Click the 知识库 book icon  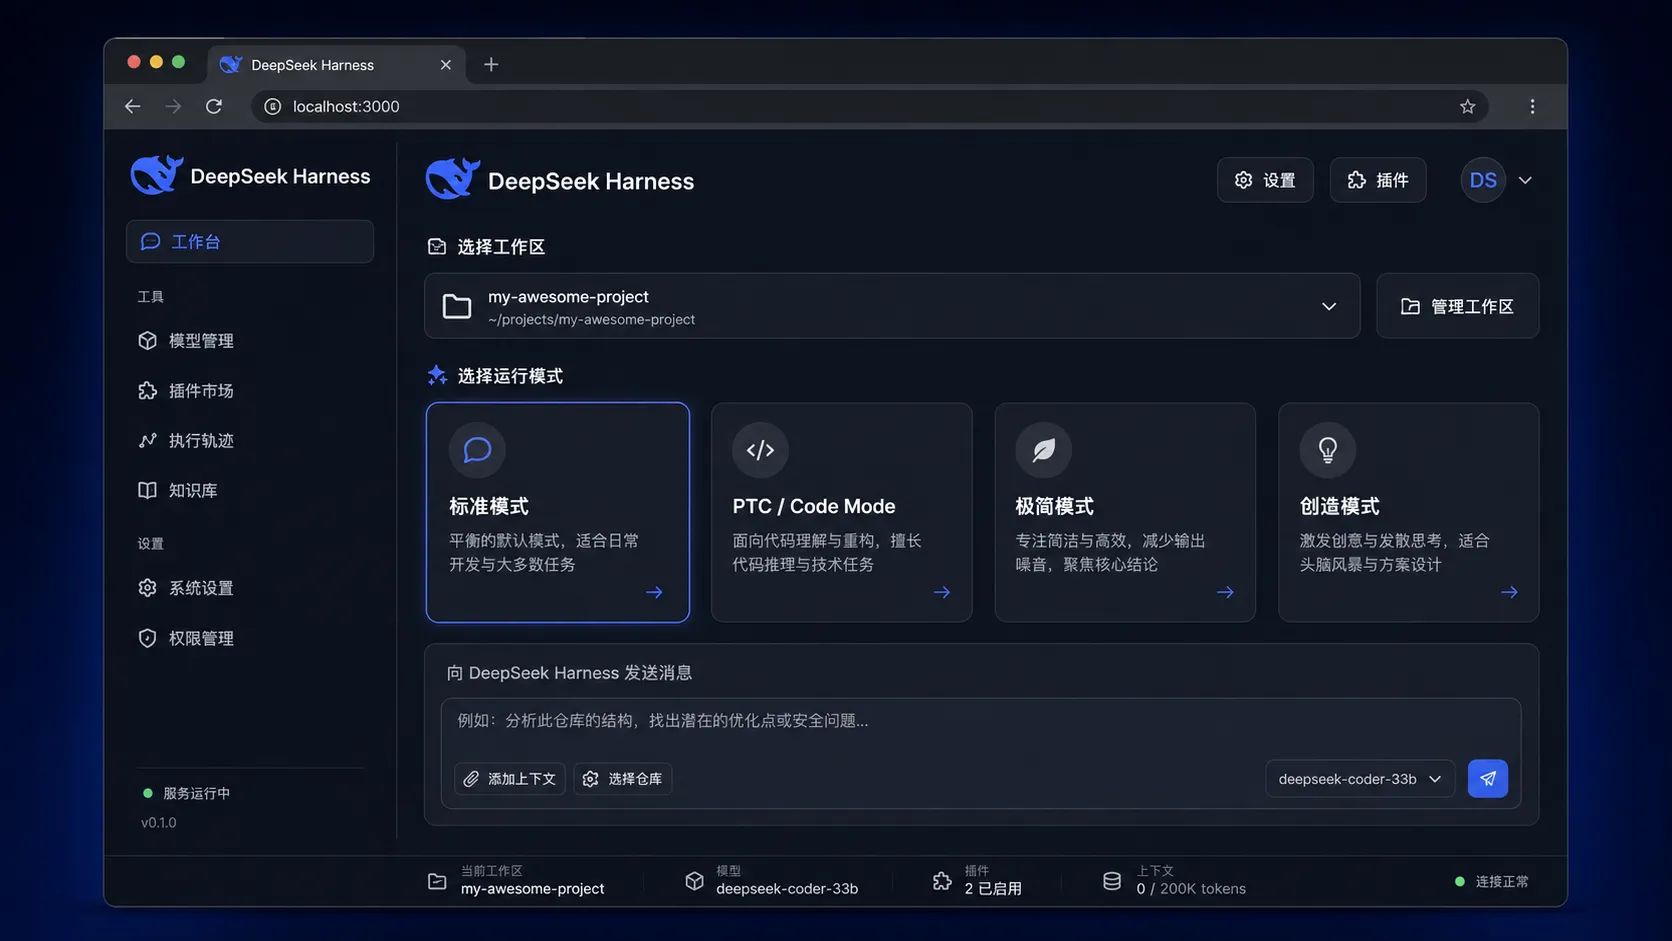147,490
